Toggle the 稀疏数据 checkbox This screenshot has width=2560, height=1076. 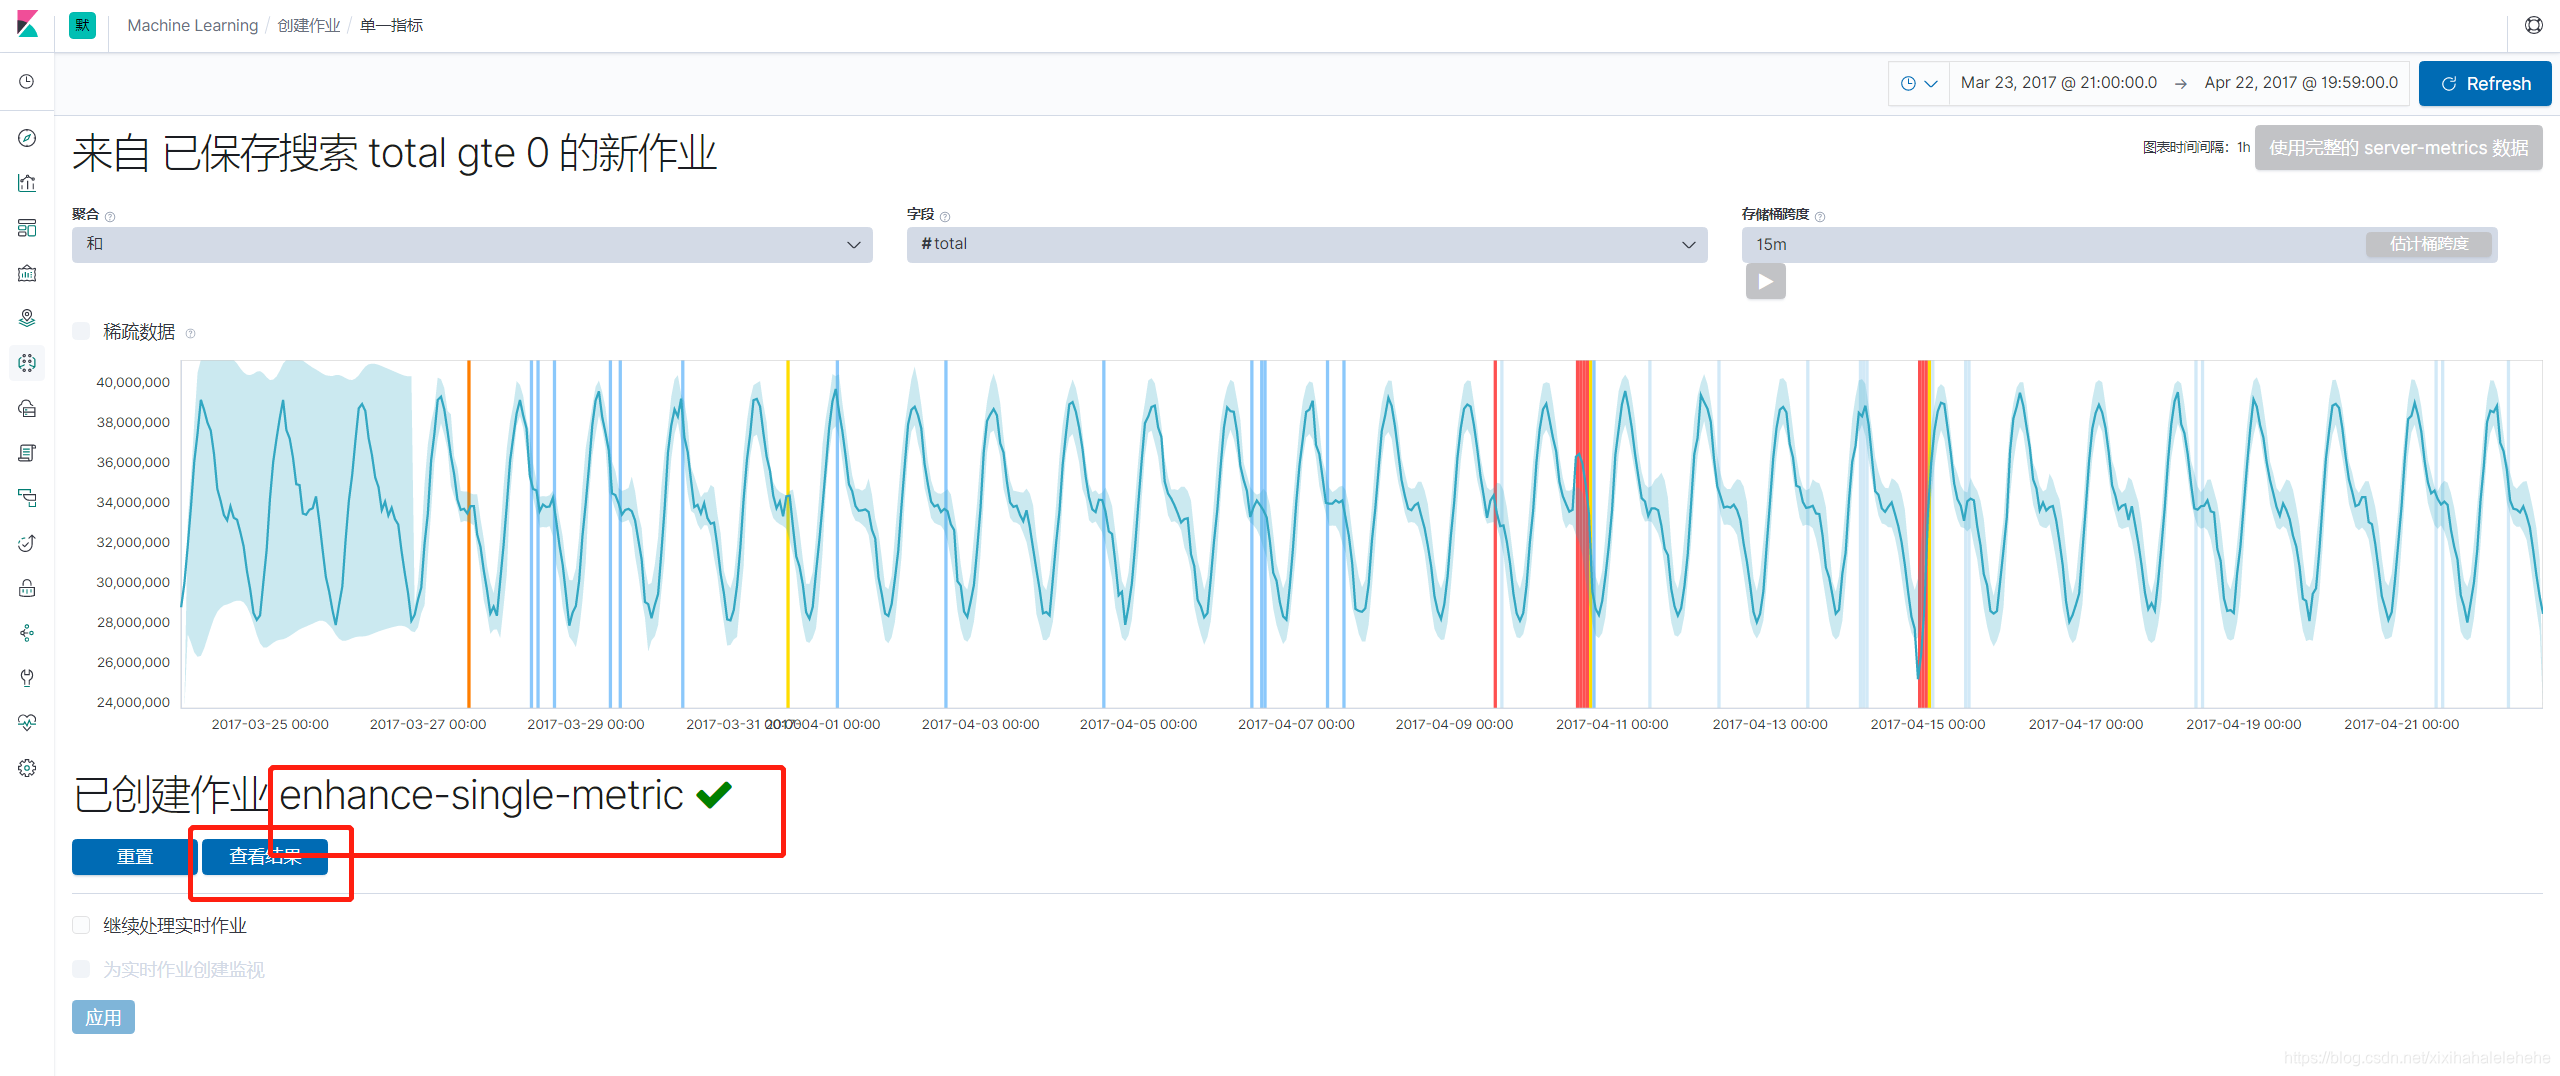pos(81,331)
